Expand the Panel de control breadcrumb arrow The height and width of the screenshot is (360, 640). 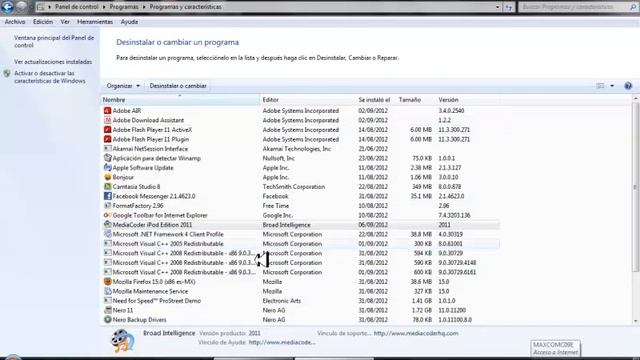pos(104,7)
